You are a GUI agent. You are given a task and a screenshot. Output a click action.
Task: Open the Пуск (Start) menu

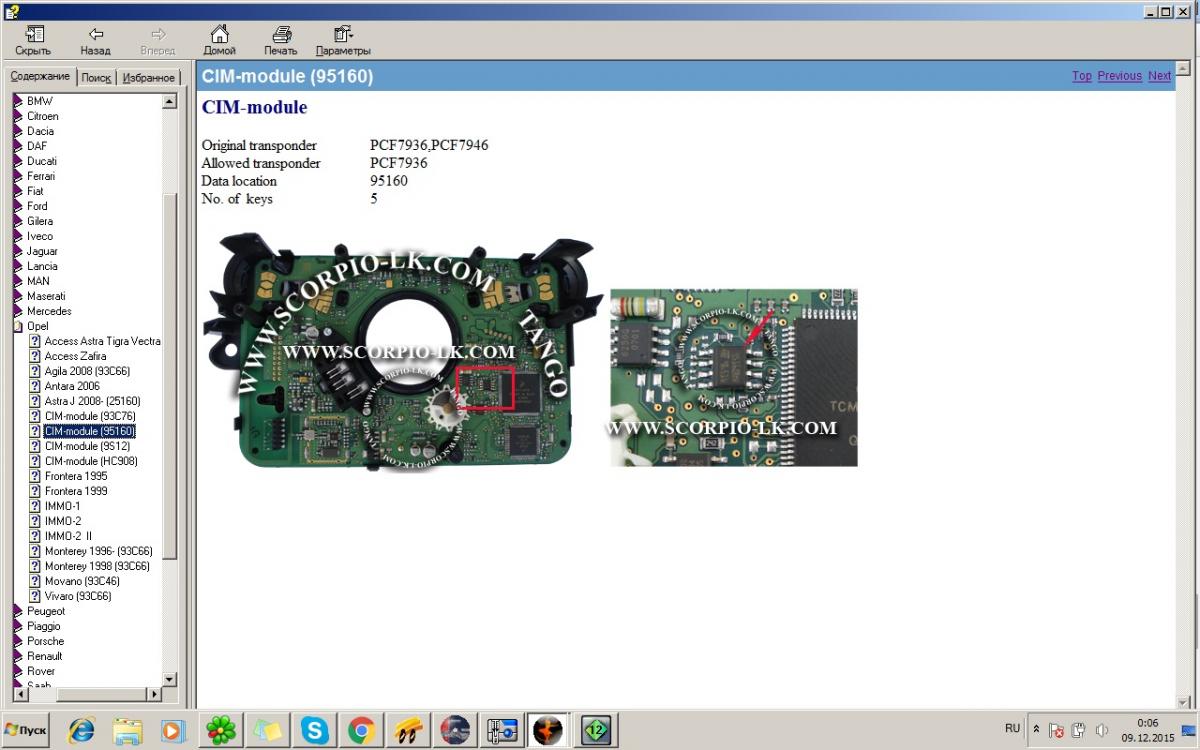[26, 730]
